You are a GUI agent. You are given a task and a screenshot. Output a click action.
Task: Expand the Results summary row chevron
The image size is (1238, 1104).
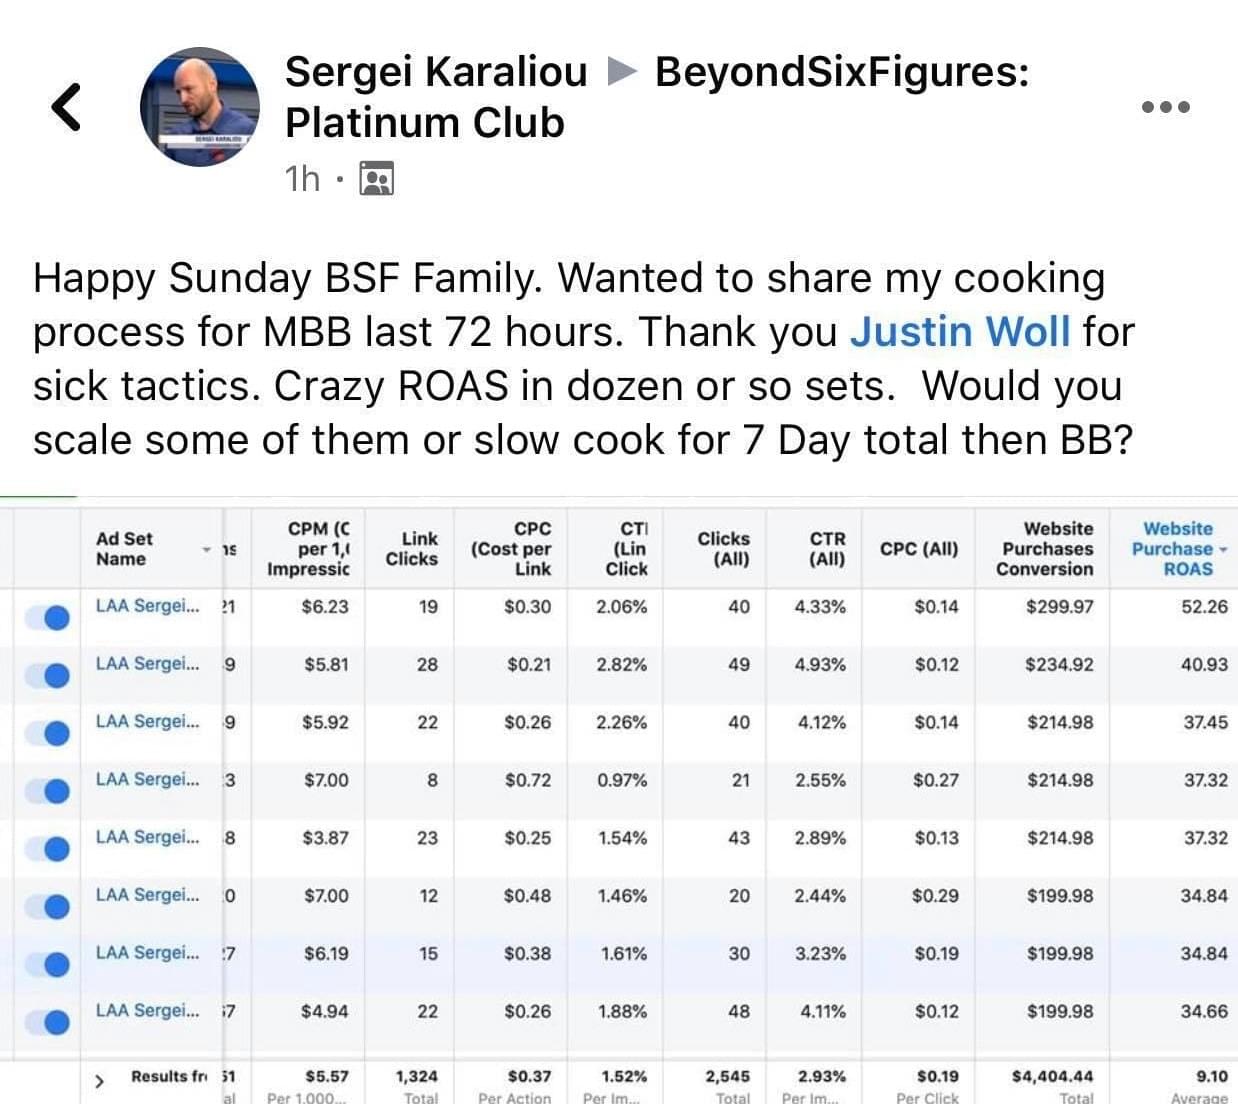[99, 1080]
